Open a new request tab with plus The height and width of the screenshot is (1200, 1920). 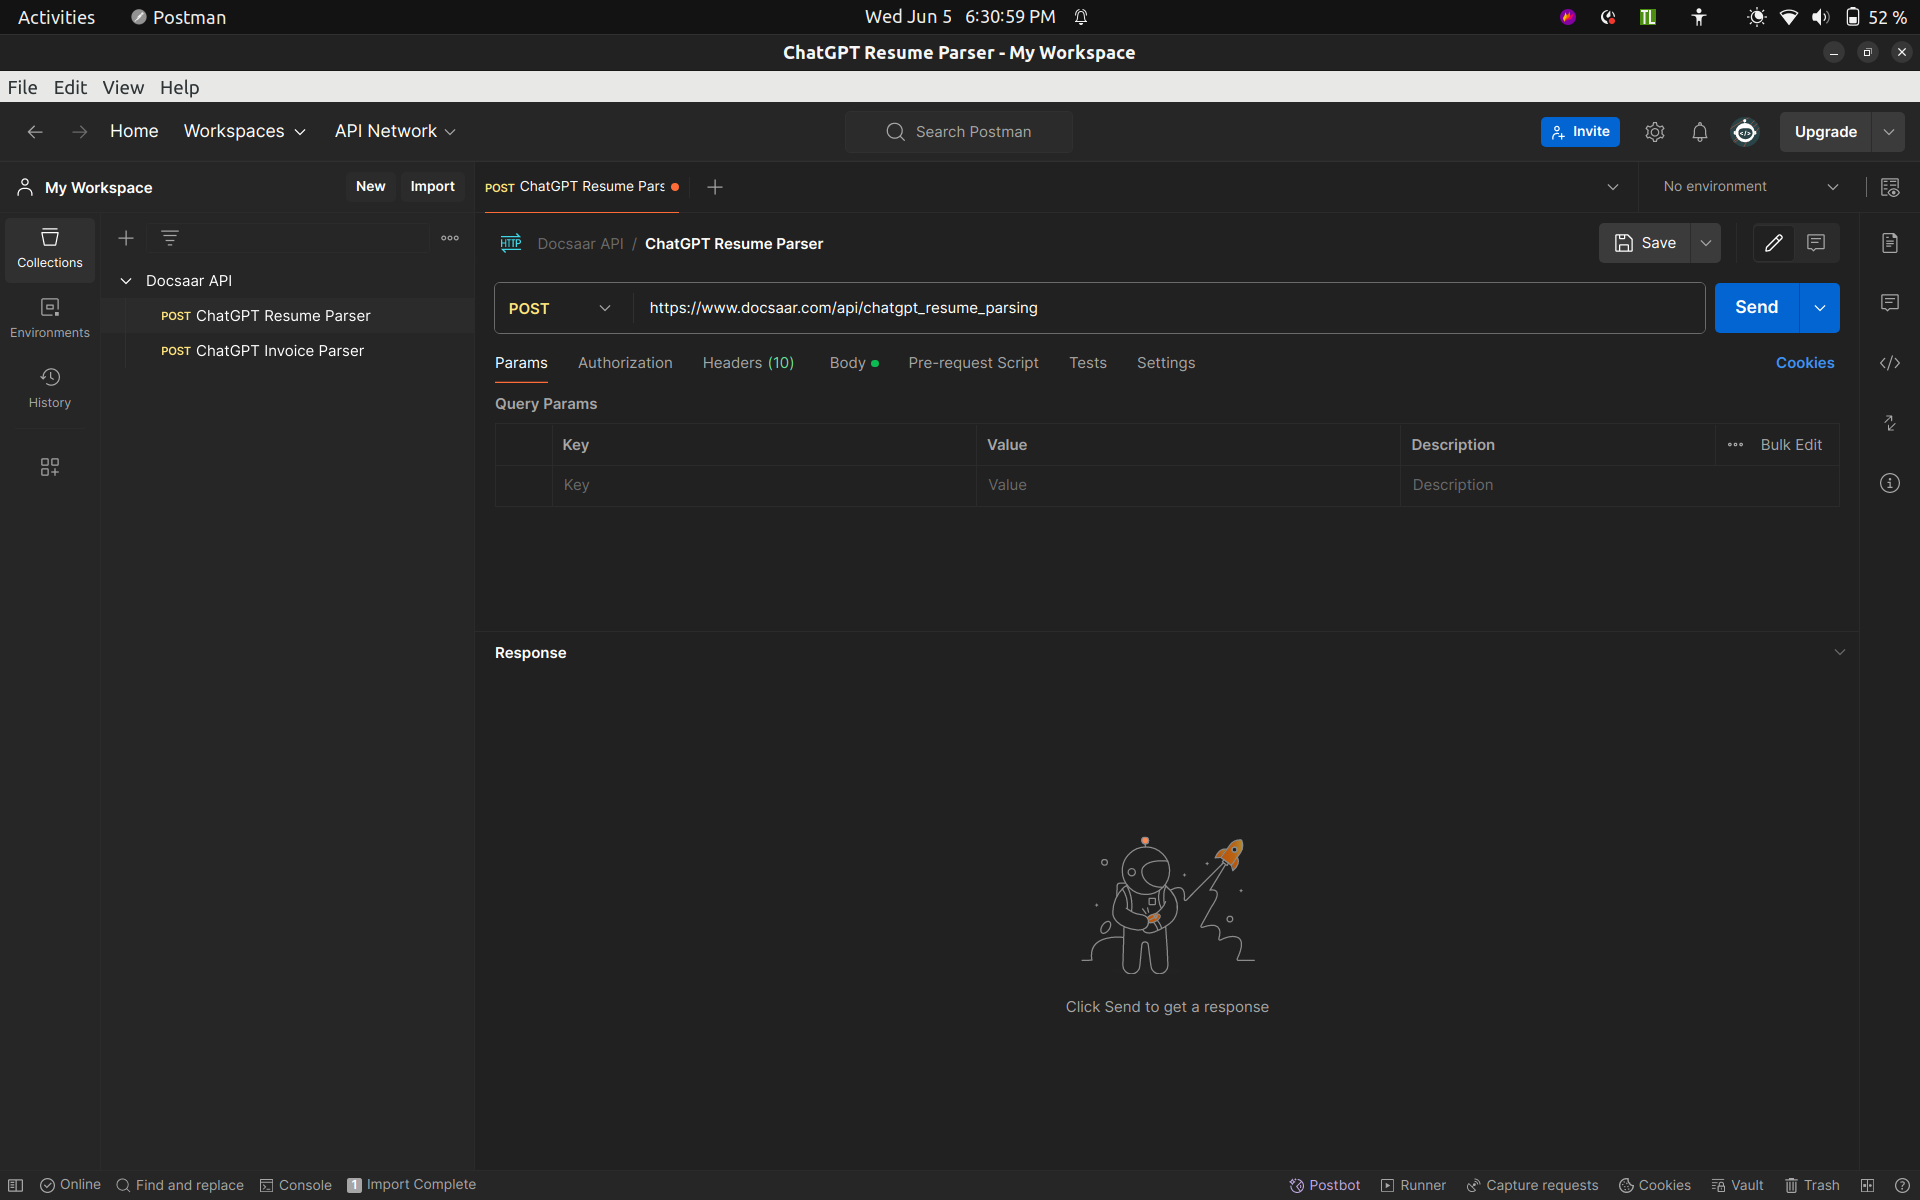coord(715,187)
